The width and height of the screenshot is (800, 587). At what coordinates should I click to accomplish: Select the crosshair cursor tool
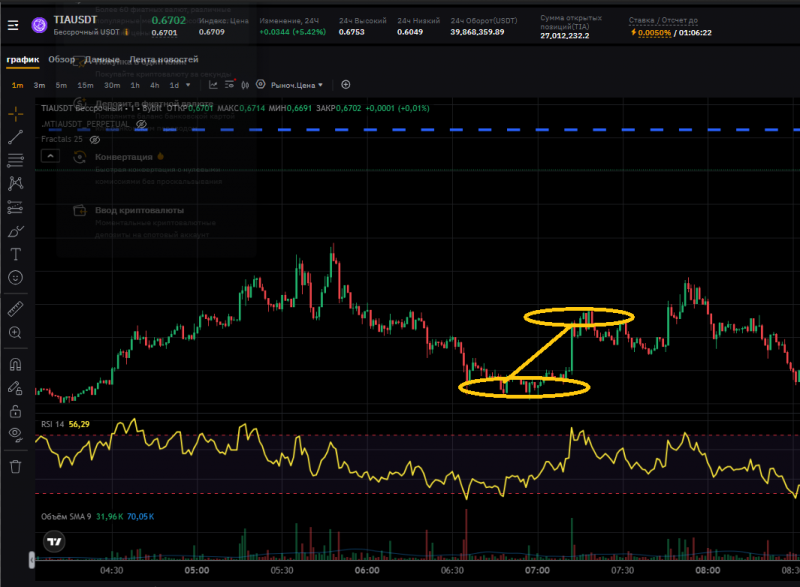coord(15,114)
